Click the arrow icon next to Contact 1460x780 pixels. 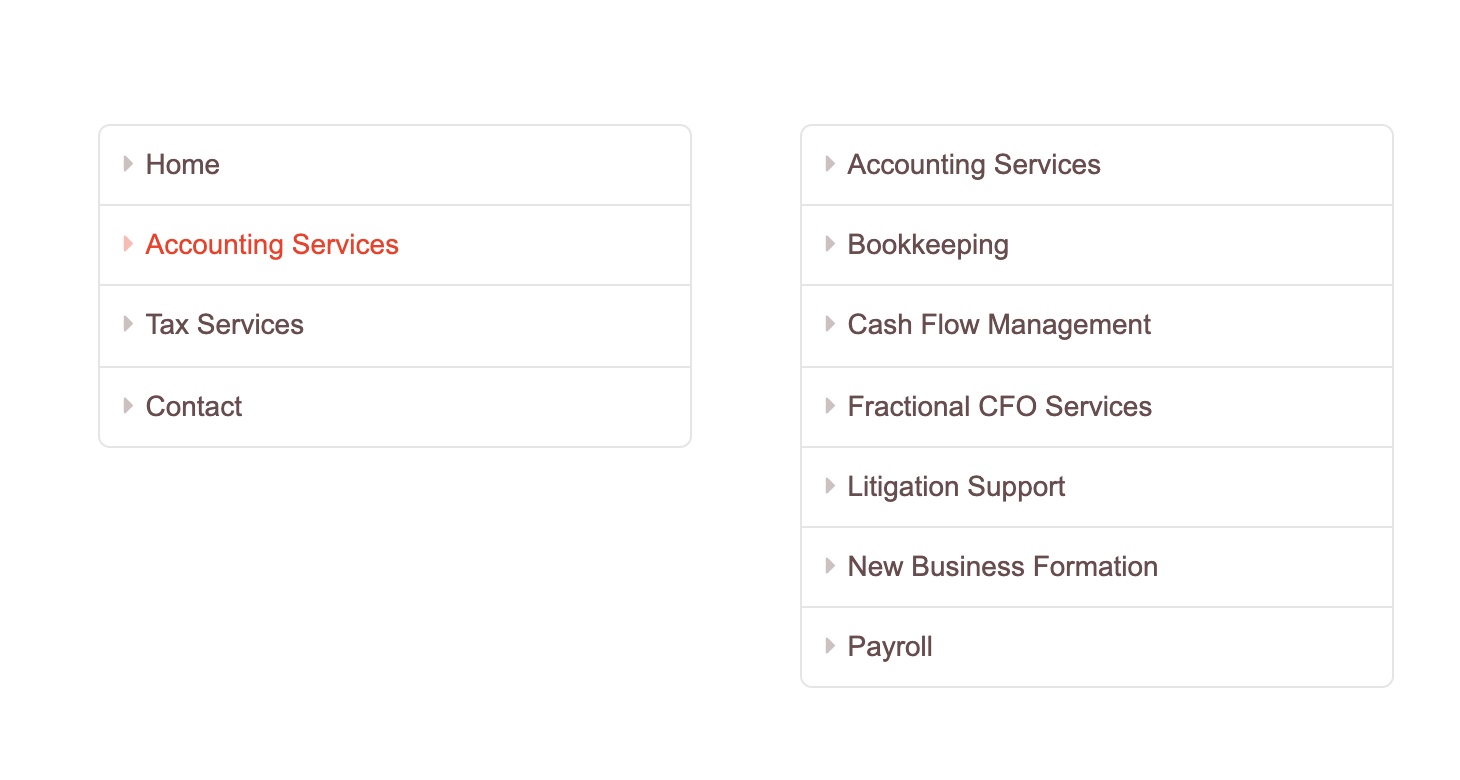click(x=128, y=406)
